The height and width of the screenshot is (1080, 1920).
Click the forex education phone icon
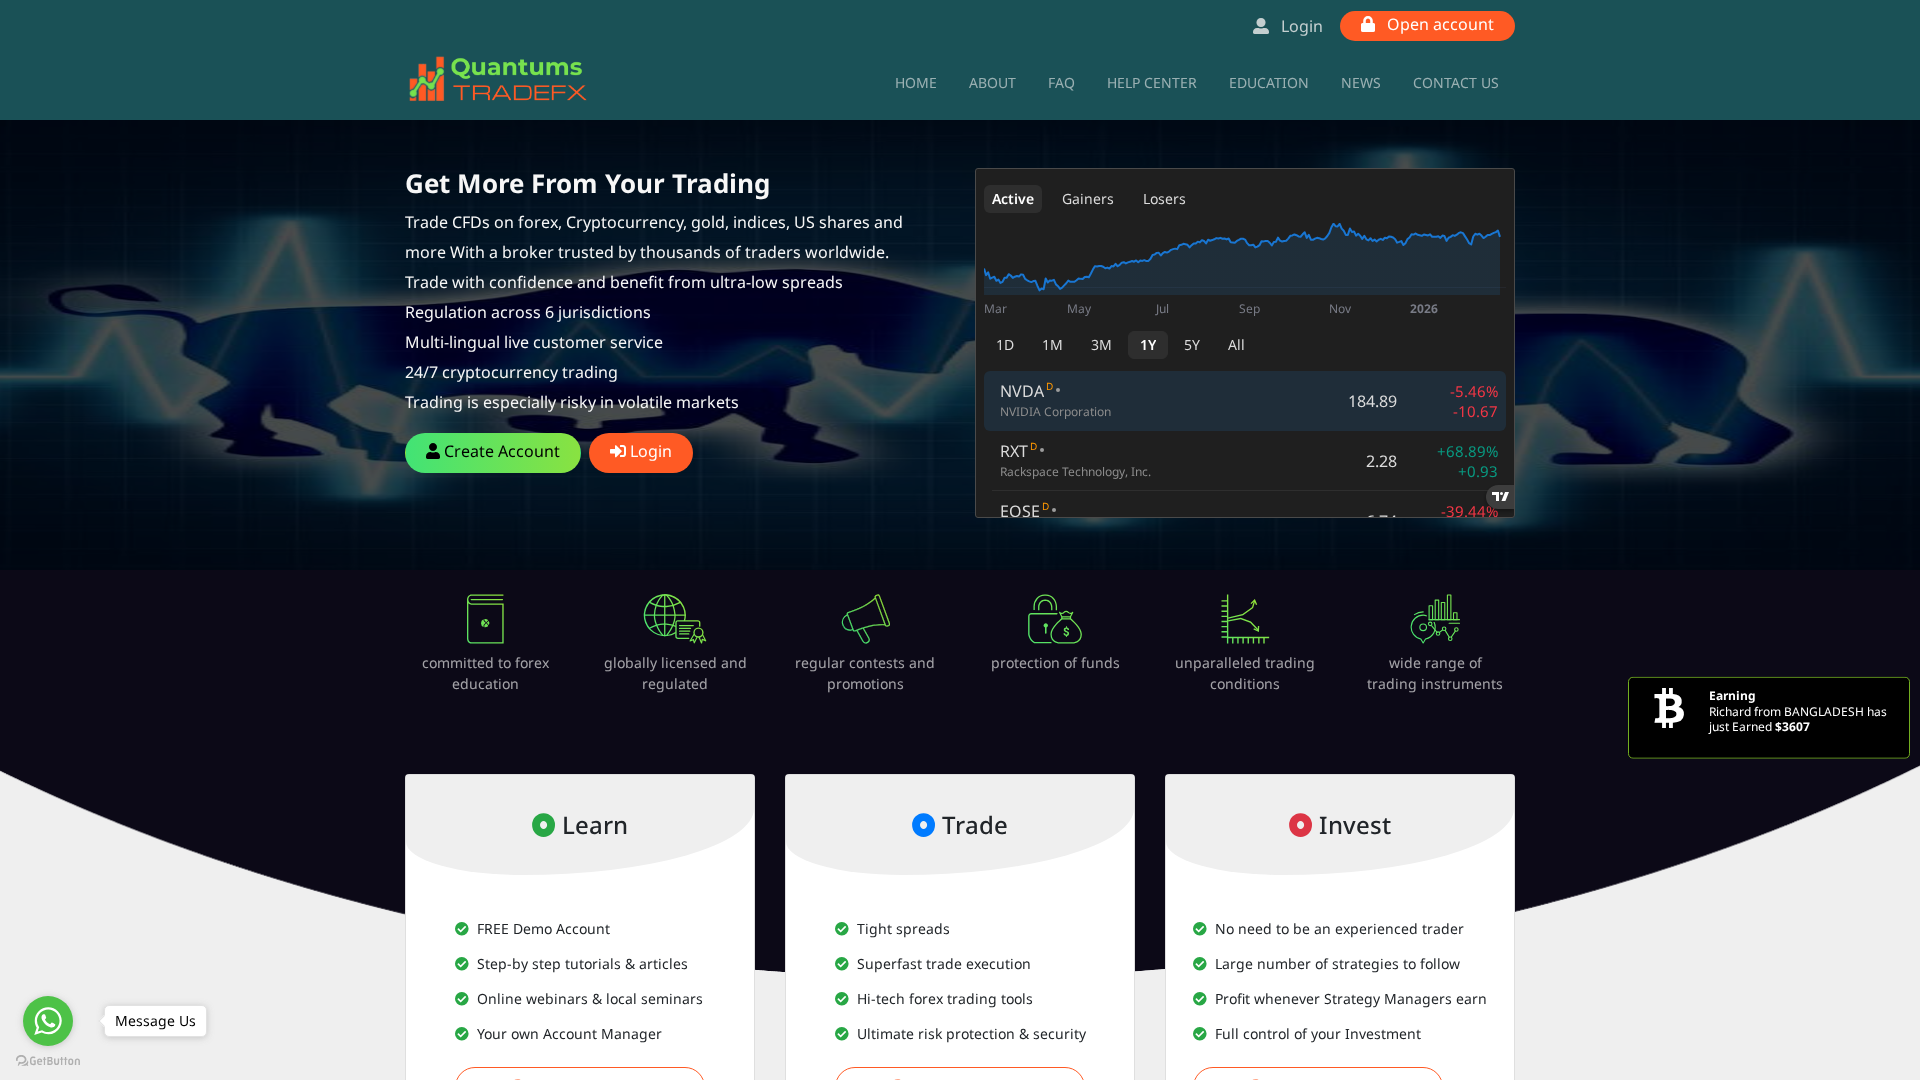point(484,618)
